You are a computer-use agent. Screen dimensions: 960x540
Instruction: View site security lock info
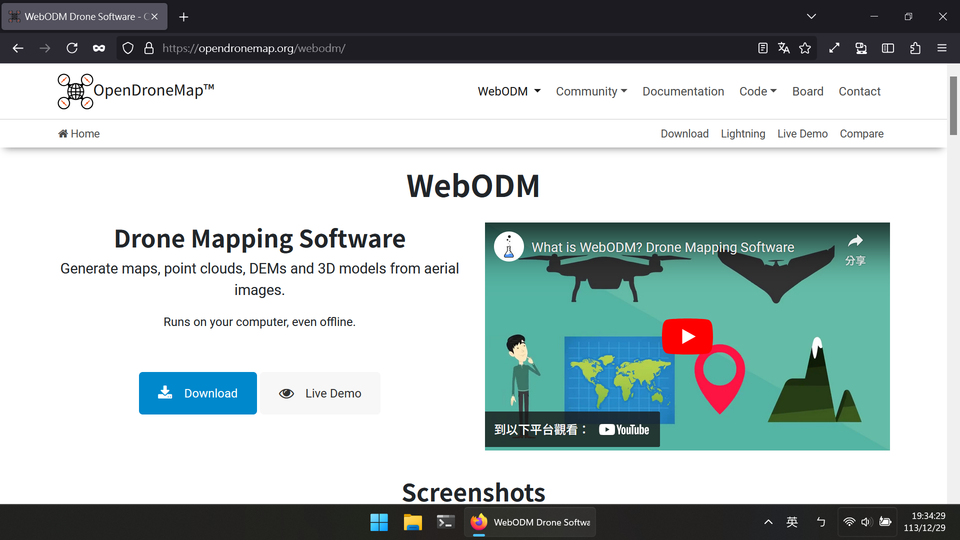149,48
